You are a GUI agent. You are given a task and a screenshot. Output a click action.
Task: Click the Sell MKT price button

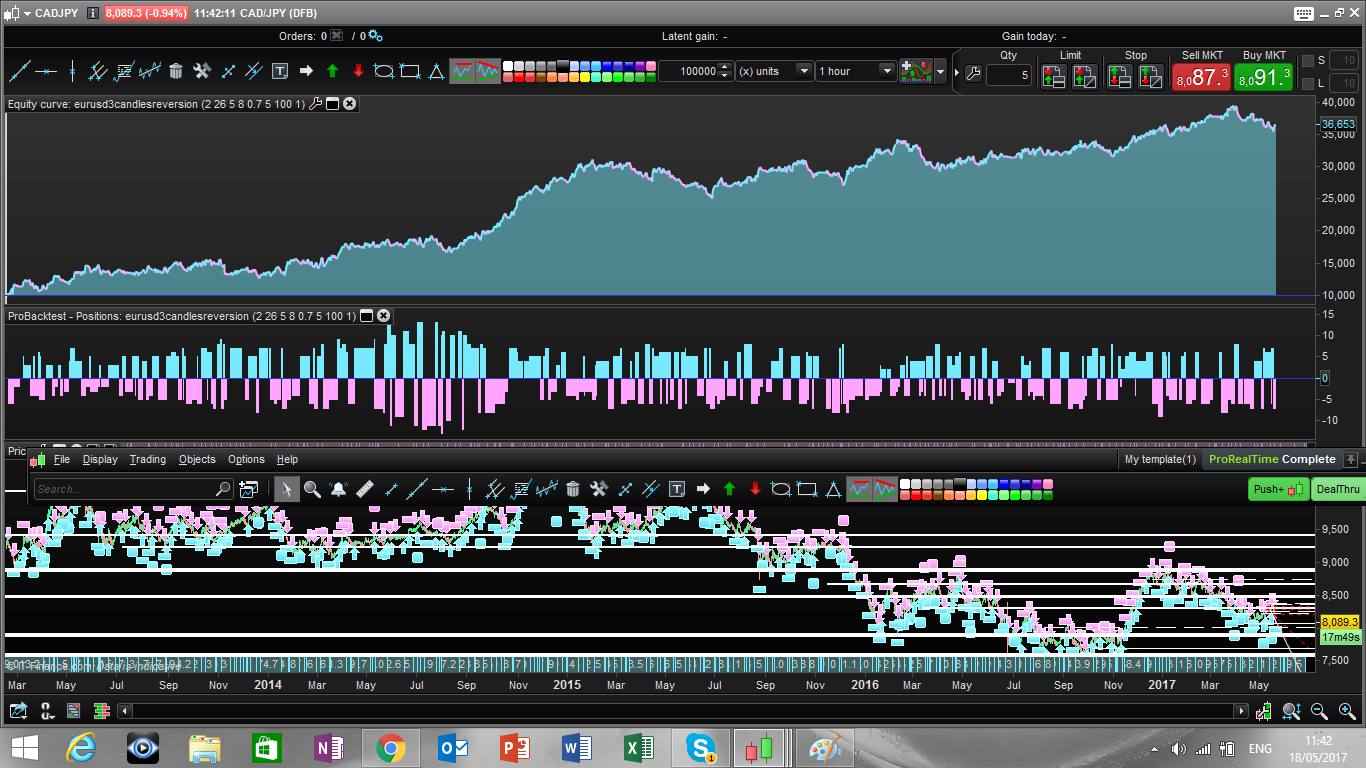(1201, 77)
